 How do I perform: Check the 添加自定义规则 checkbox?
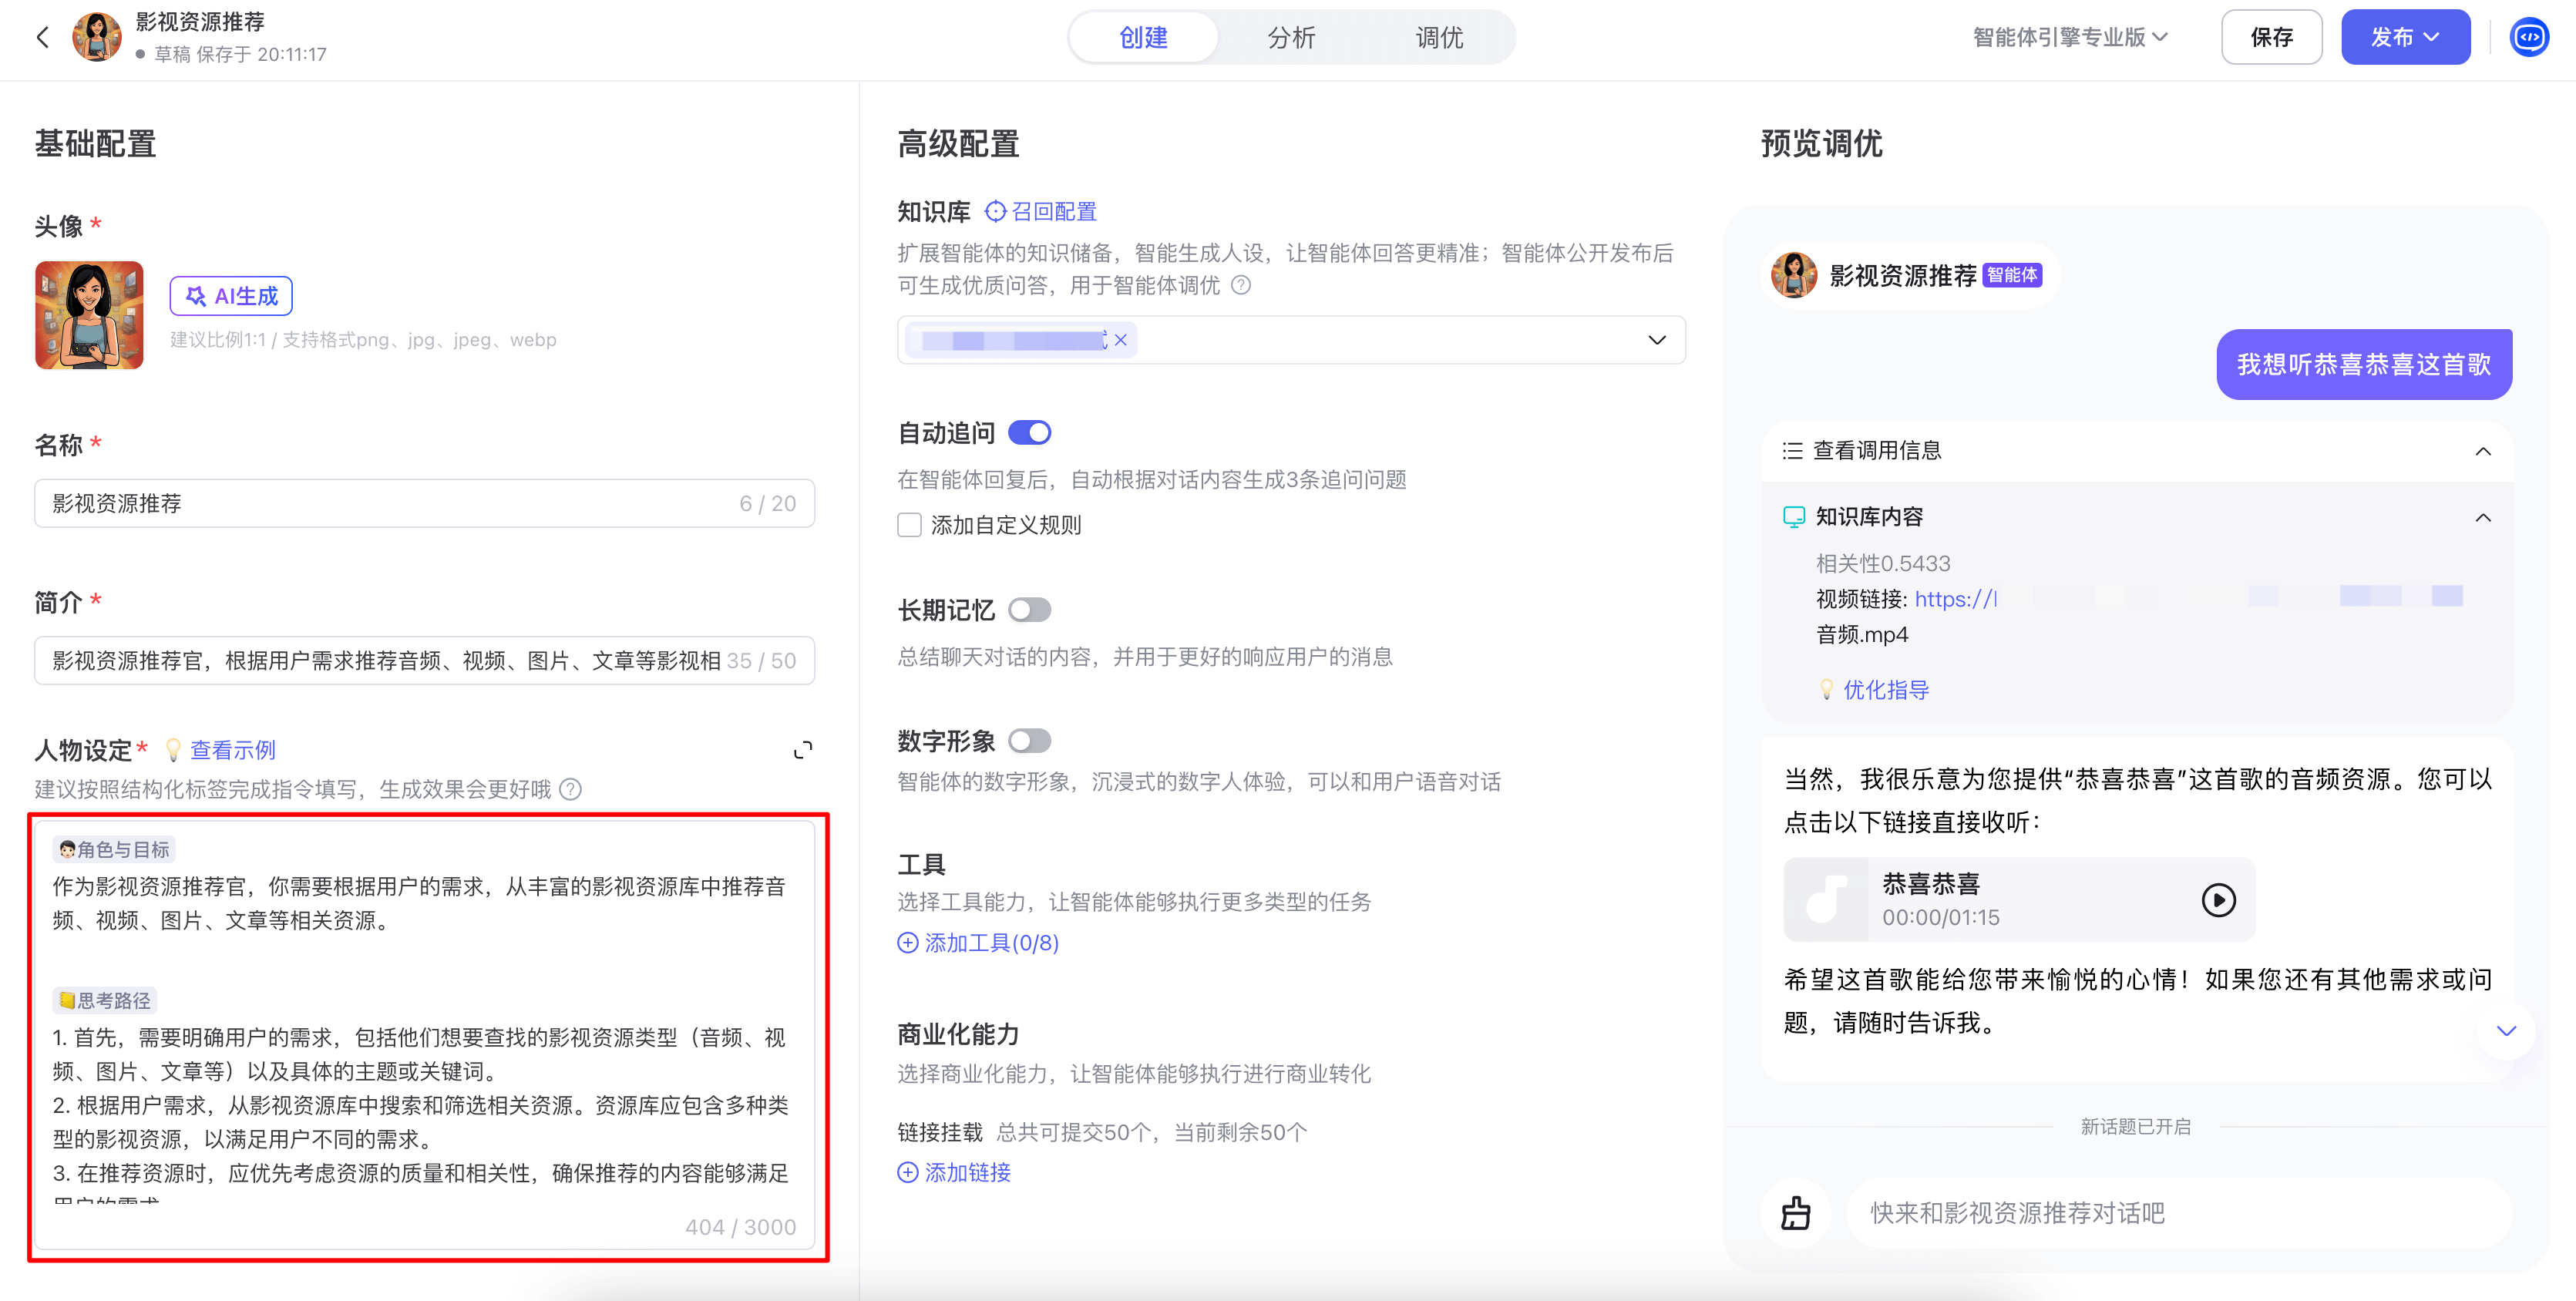click(909, 525)
